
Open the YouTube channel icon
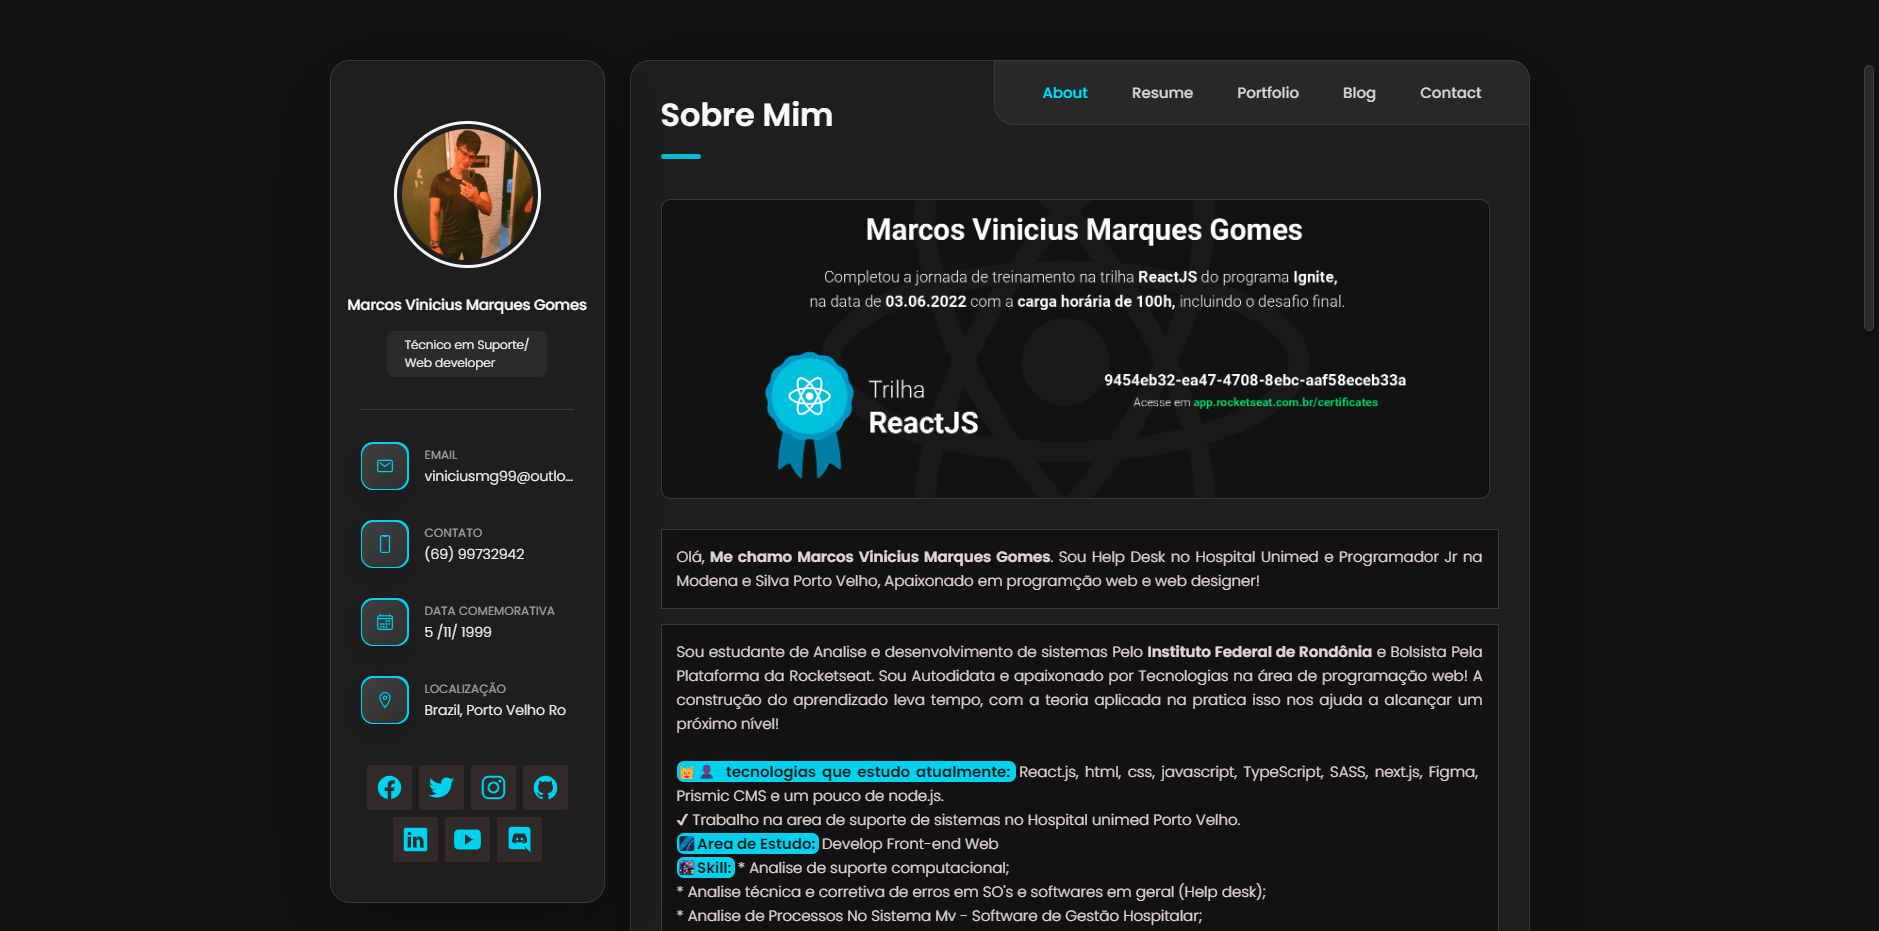click(467, 839)
